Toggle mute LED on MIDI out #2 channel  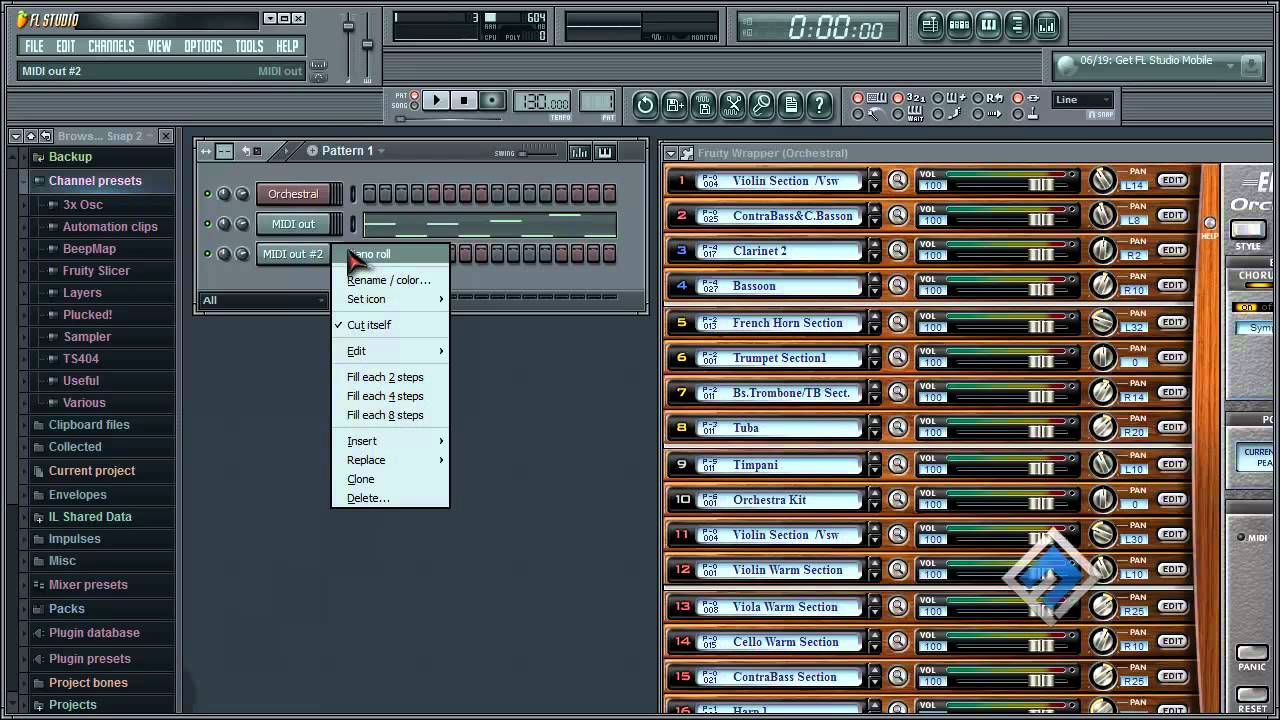208,254
